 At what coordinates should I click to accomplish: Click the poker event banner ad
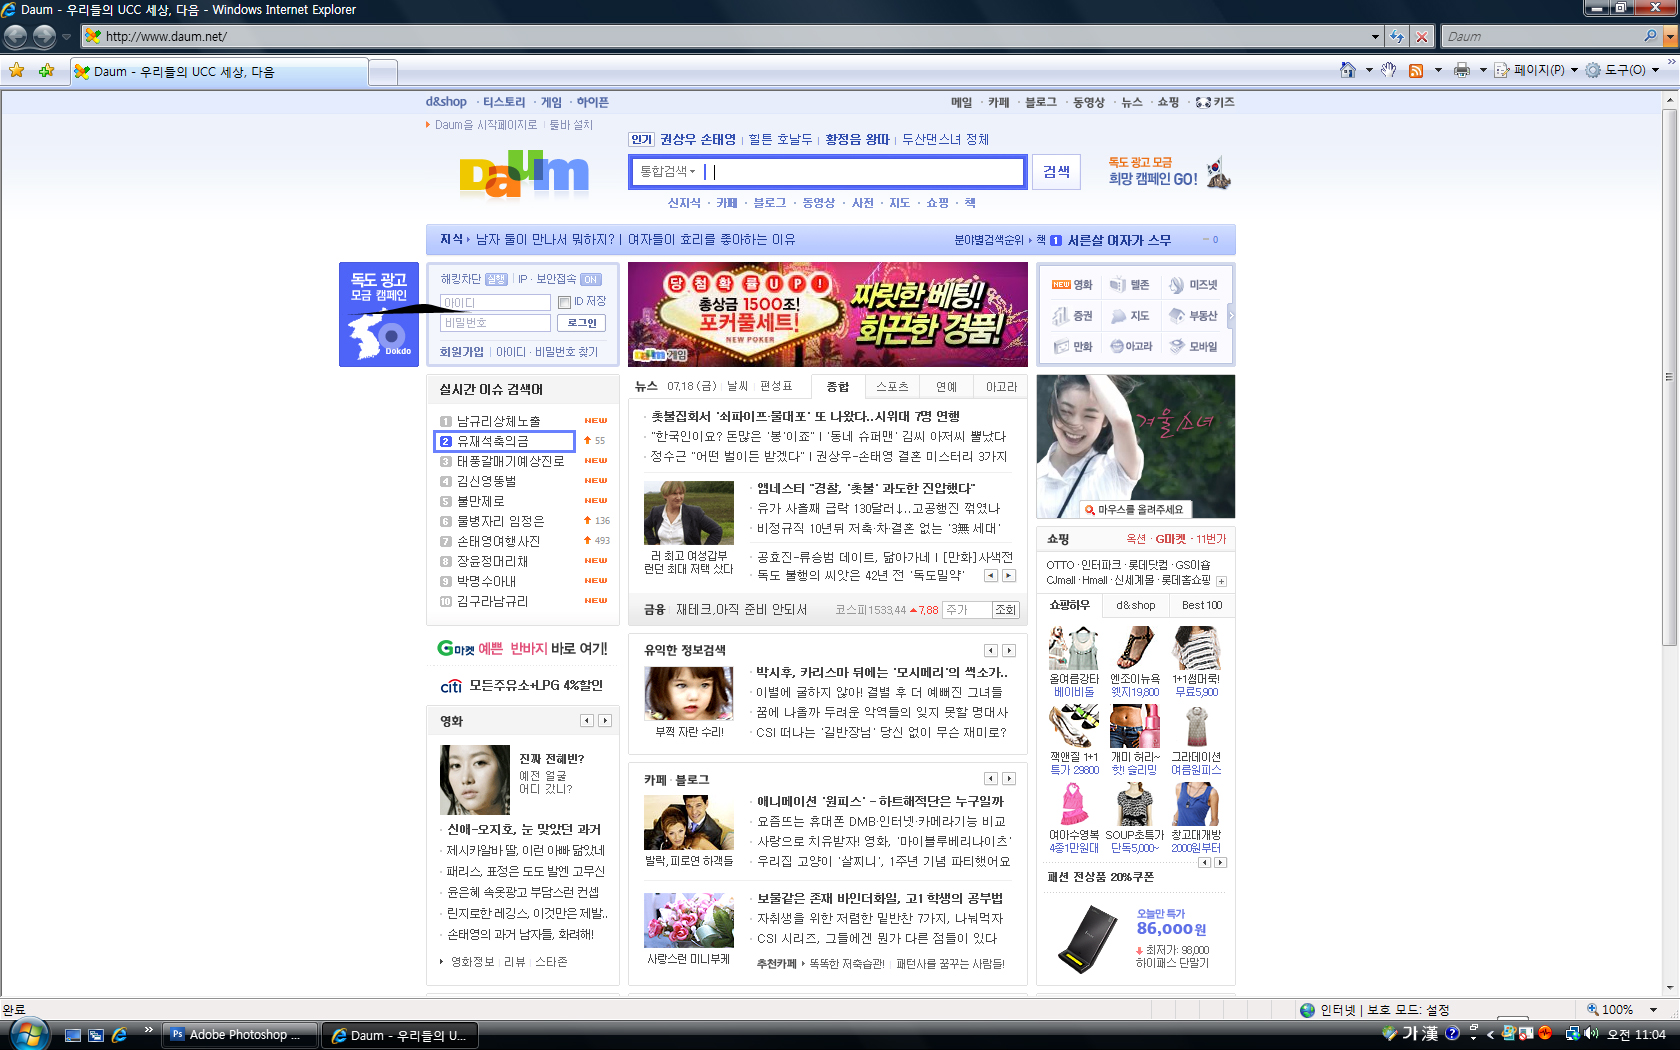pyautogui.click(x=827, y=314)
